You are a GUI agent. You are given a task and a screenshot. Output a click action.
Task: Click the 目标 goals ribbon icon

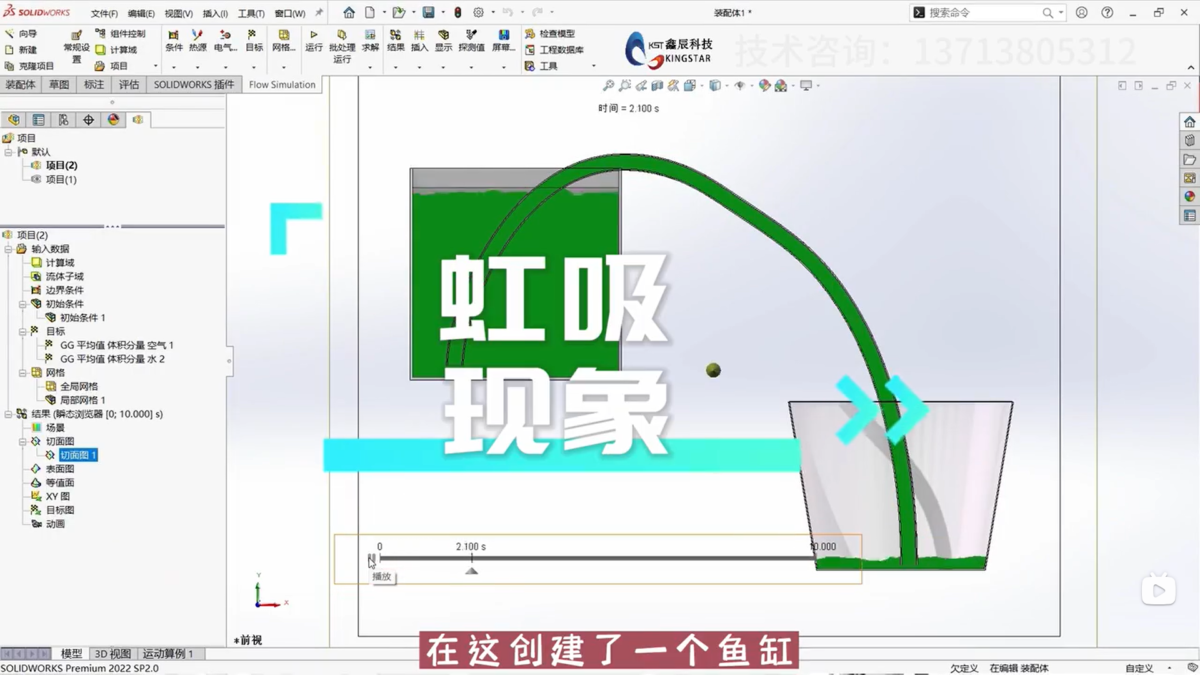pyautogui.click(x=254, y=40)
